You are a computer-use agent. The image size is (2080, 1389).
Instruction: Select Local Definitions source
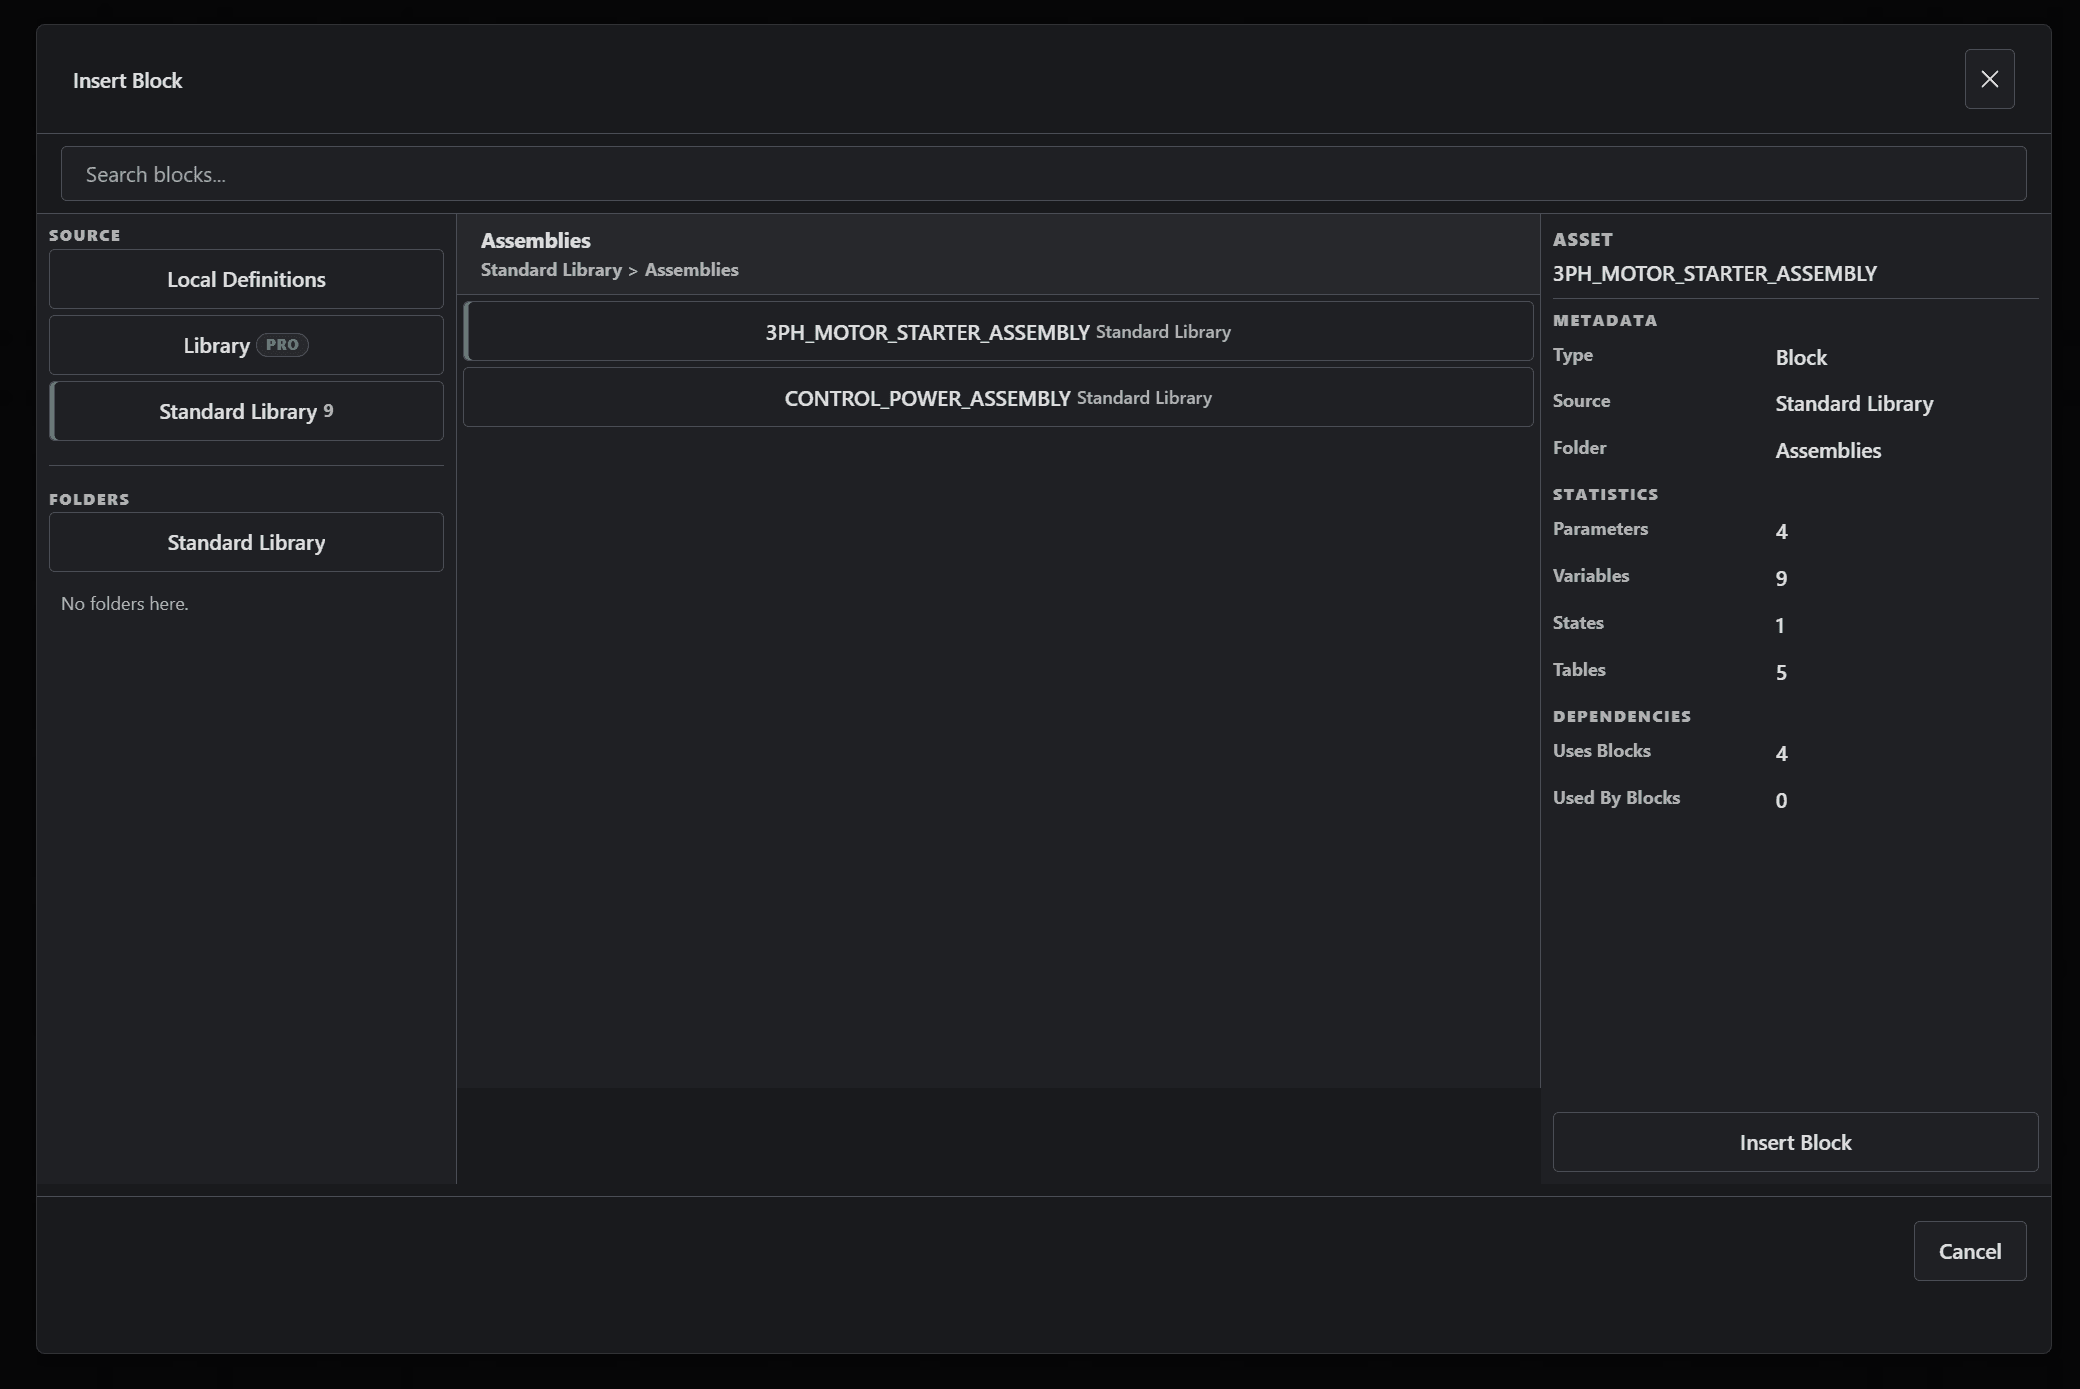tap(246, 279)
